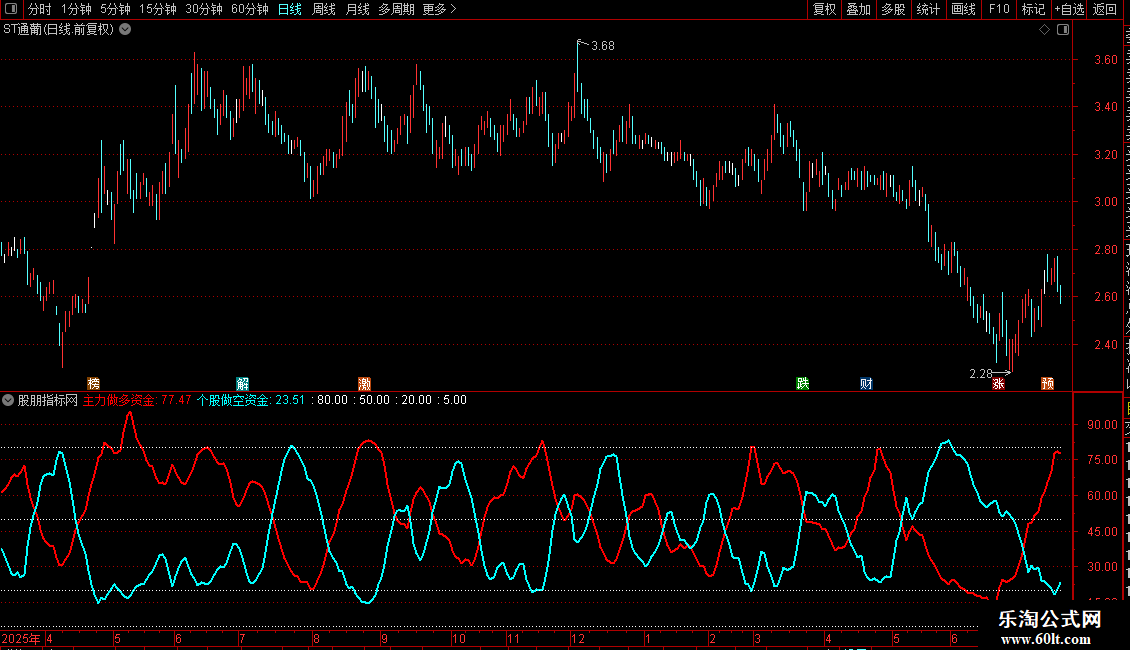
Task: Open the 财 info marker
Action: pos(866,383)
